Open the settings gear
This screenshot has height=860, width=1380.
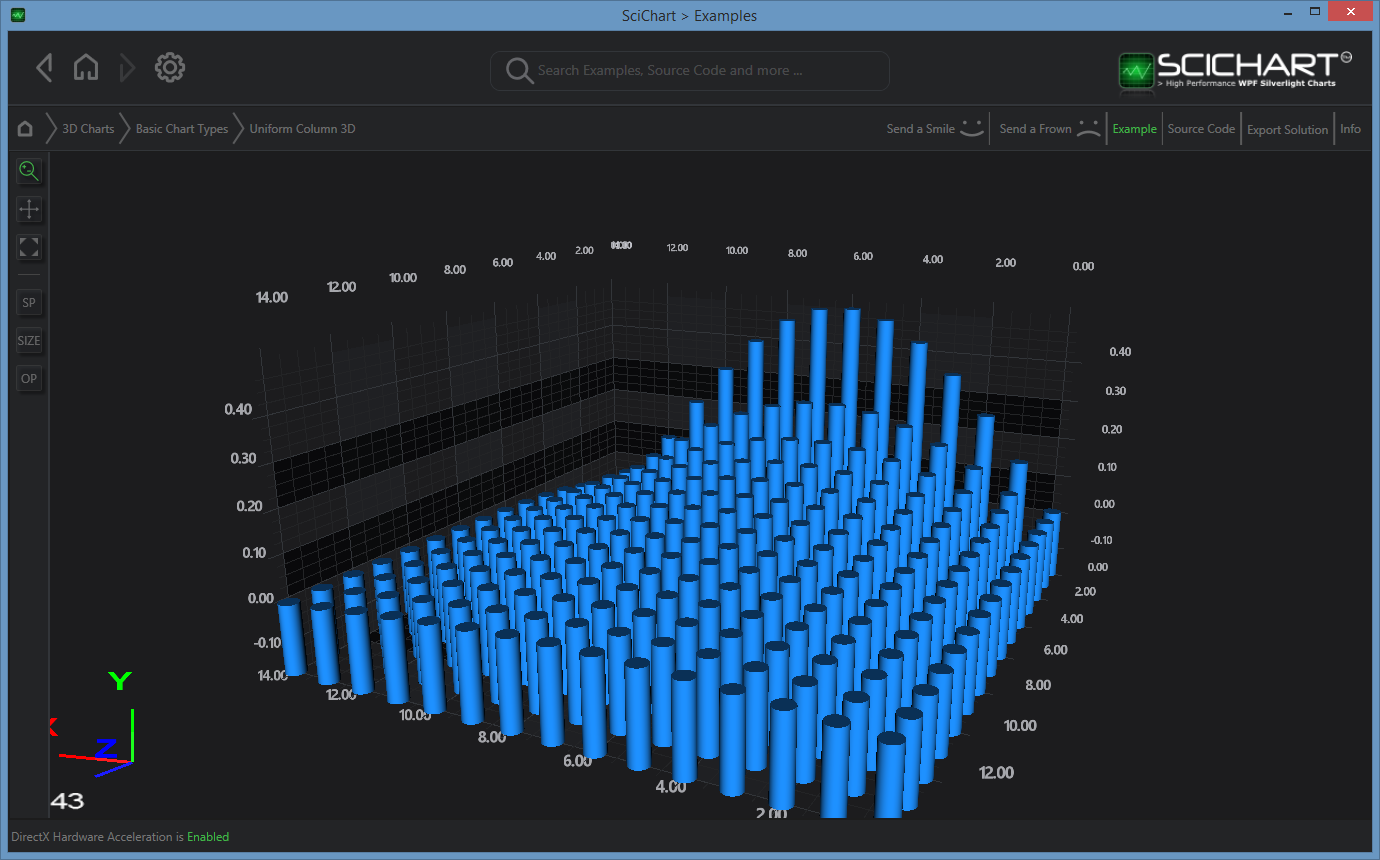coord(170,68)
